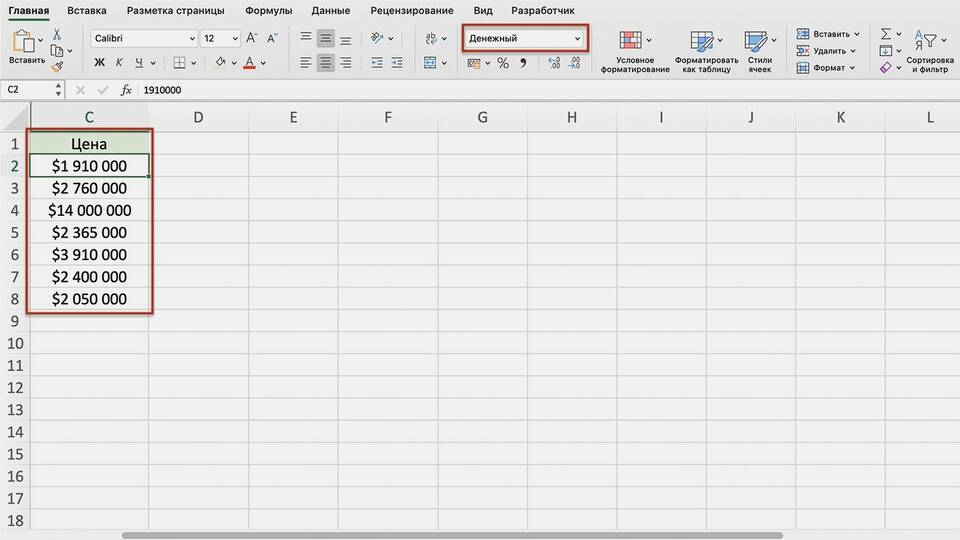The image size is (960, 540).
Task: Expand underline style arrow
Action: [153, 62]
